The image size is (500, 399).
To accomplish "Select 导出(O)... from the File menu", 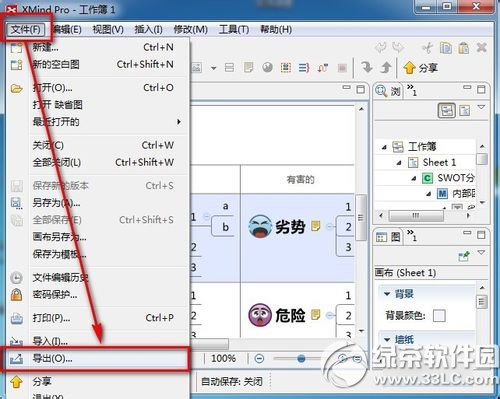I will pos(96,358).
